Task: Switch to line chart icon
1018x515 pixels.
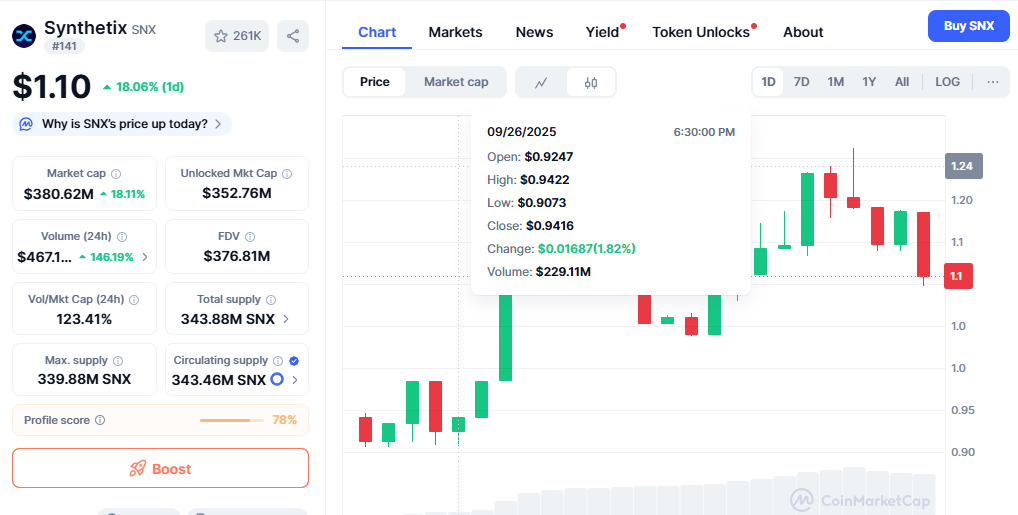Action: point(541,82)
